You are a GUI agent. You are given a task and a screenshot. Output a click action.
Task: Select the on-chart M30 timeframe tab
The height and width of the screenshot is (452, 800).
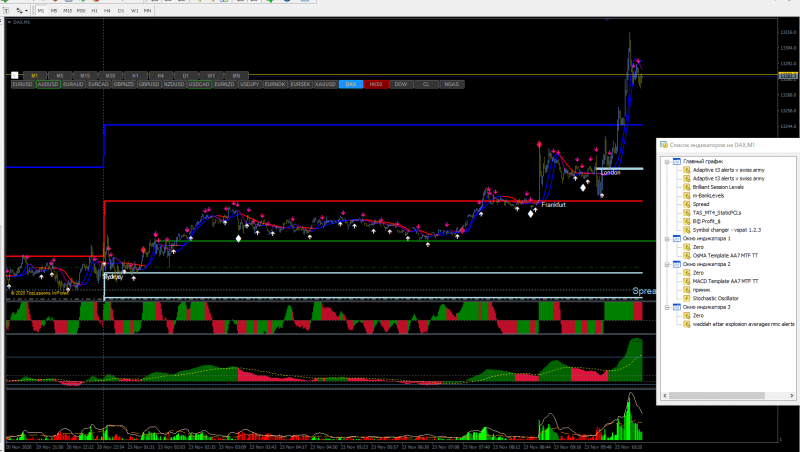pyautogui.click(x=110, y=76)
